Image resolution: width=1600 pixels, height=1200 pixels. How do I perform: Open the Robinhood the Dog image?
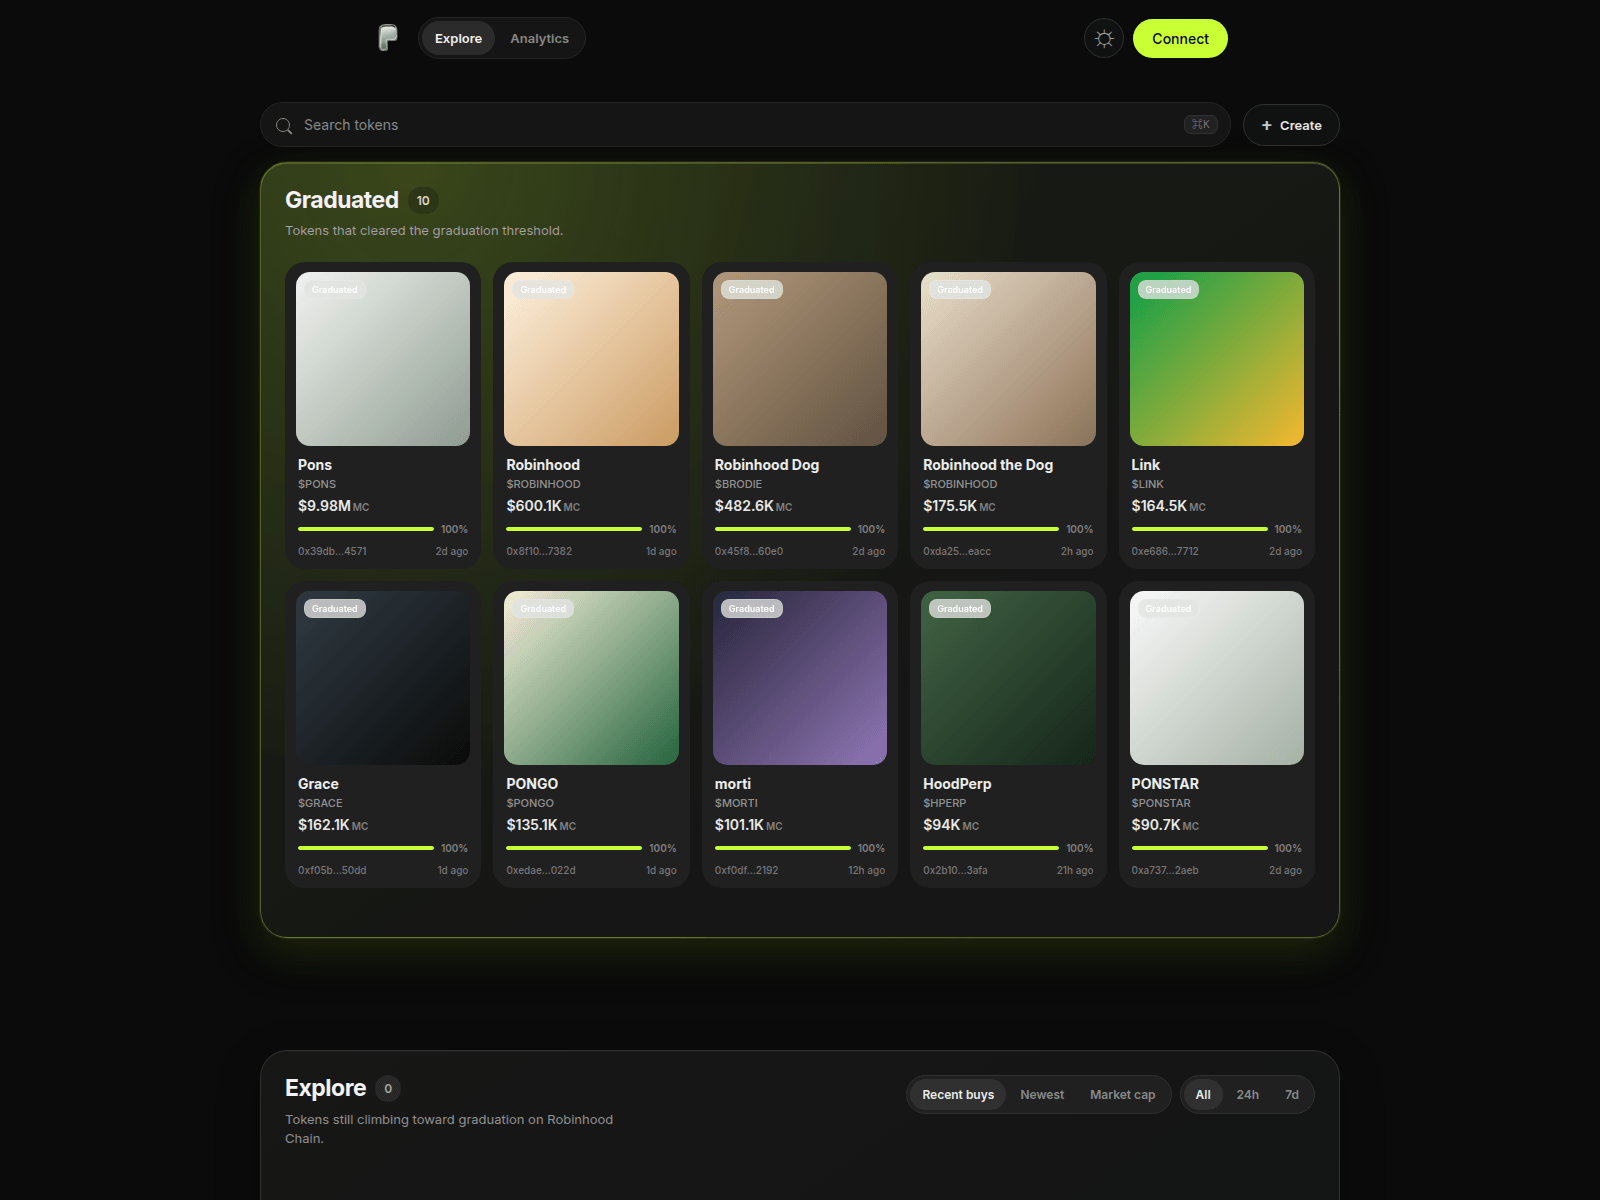(x=1008, y=359)
